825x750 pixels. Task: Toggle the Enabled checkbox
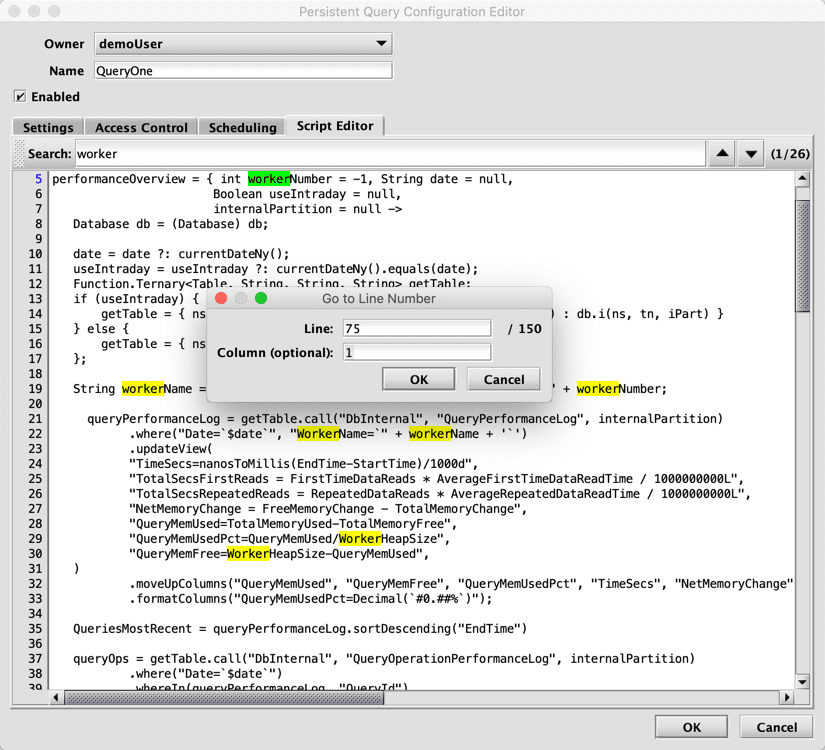[x=20, y=97]
